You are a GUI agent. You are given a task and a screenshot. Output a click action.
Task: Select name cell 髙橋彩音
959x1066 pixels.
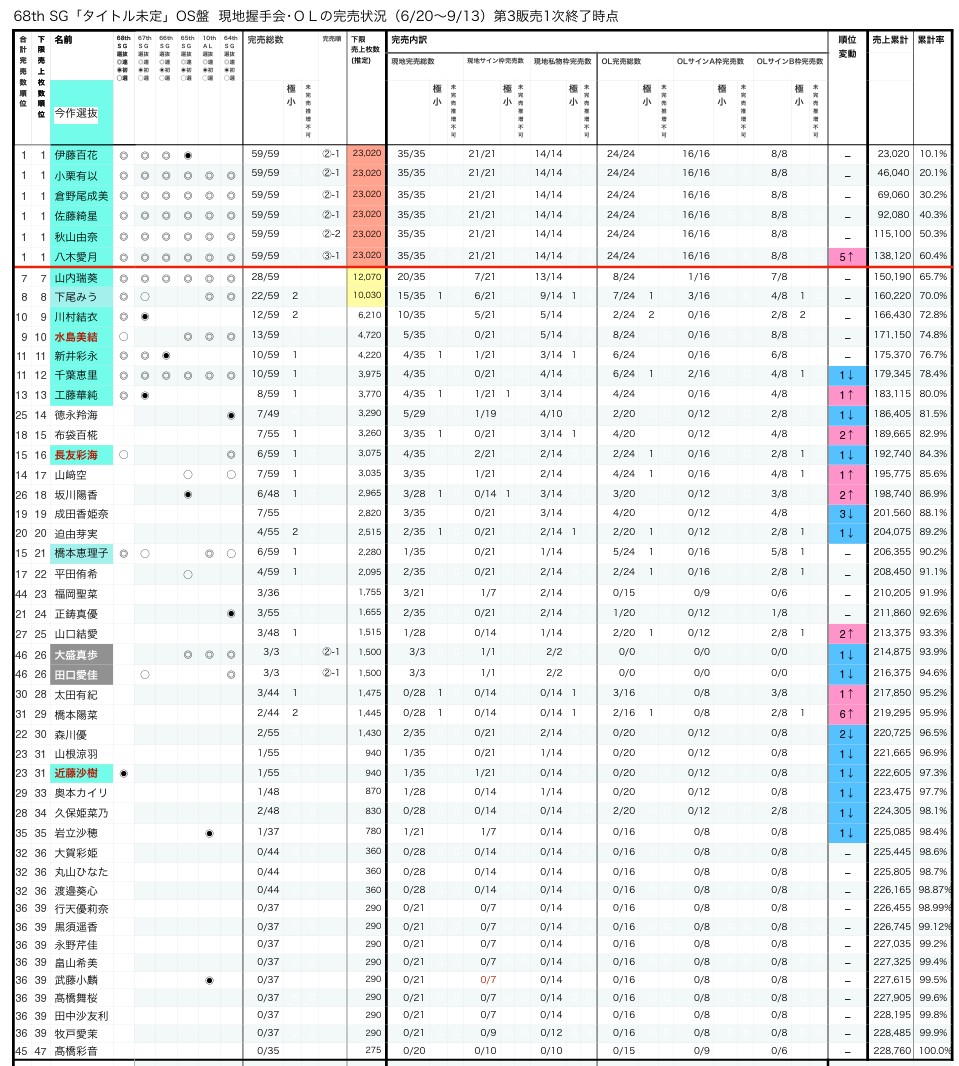(x=82, y=1051)
